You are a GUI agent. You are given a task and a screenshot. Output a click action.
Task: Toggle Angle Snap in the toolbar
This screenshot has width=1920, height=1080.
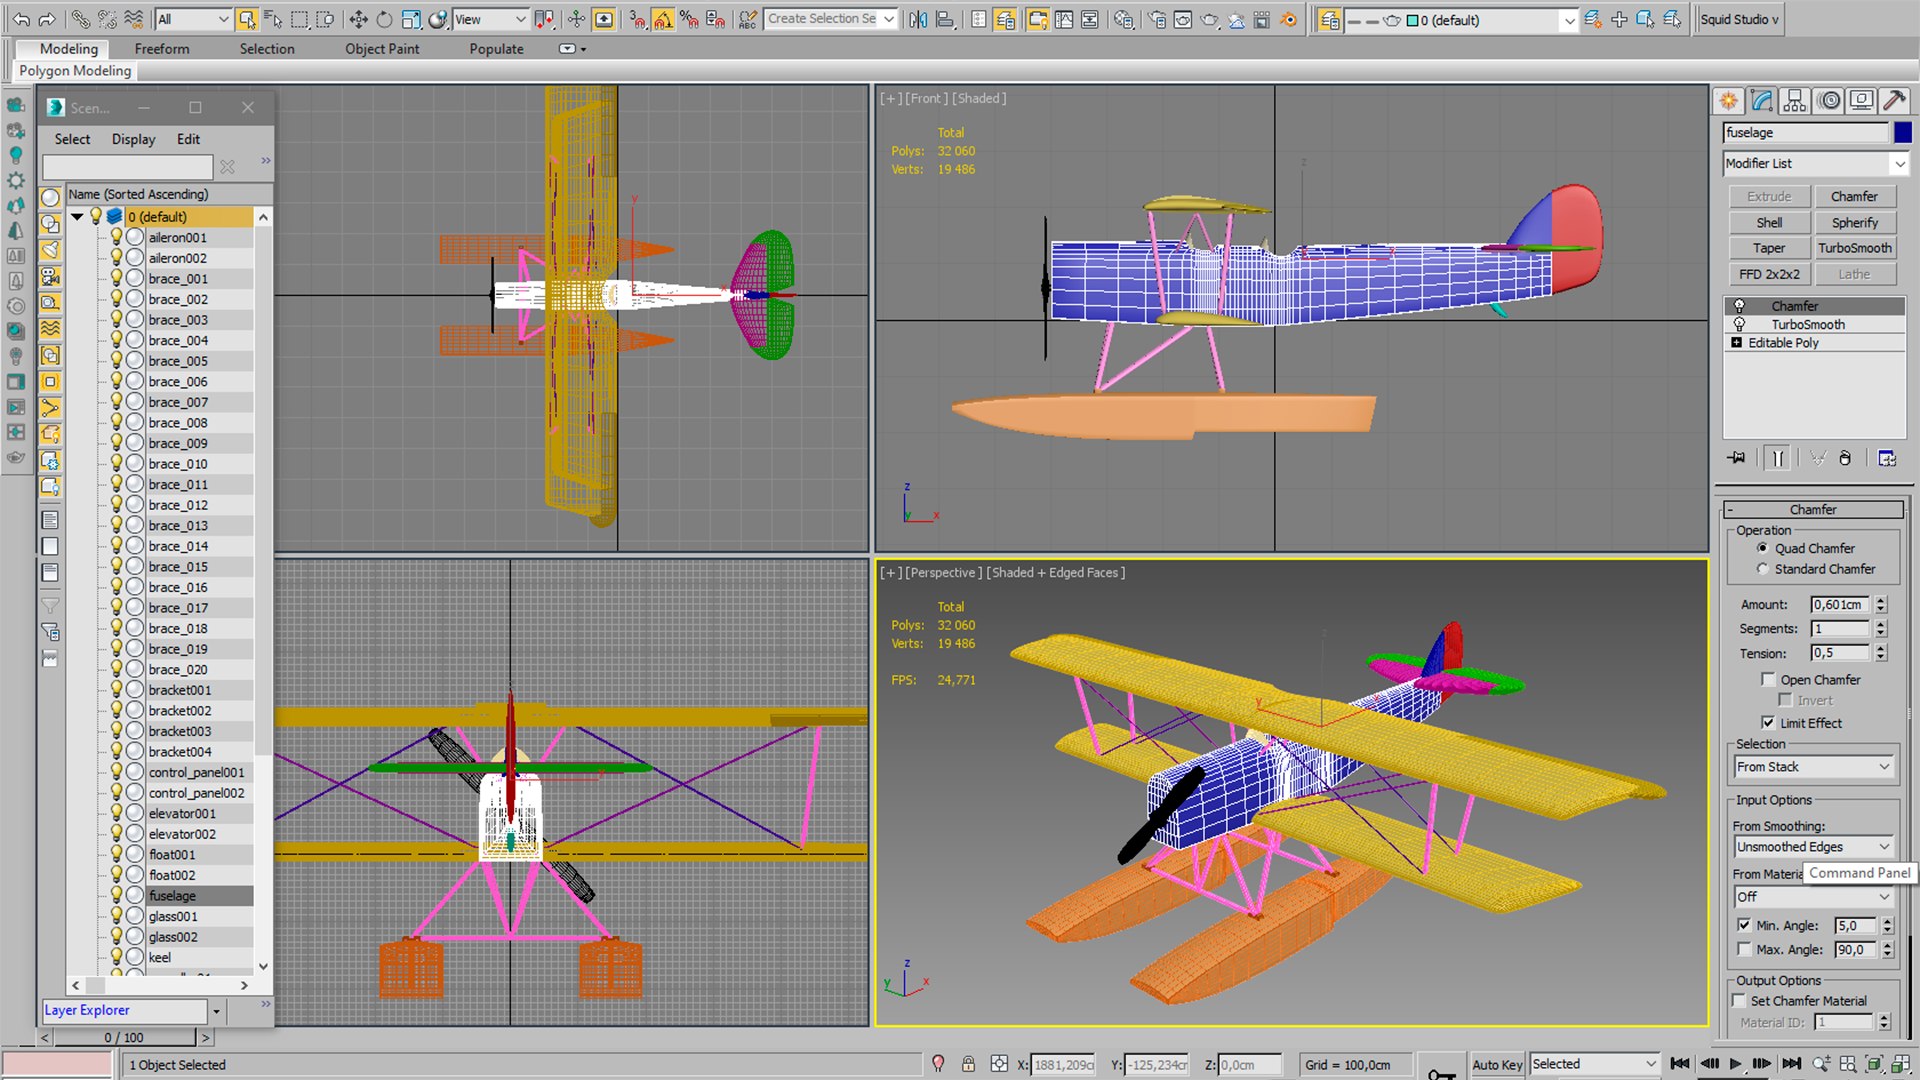tap(663, 19)
